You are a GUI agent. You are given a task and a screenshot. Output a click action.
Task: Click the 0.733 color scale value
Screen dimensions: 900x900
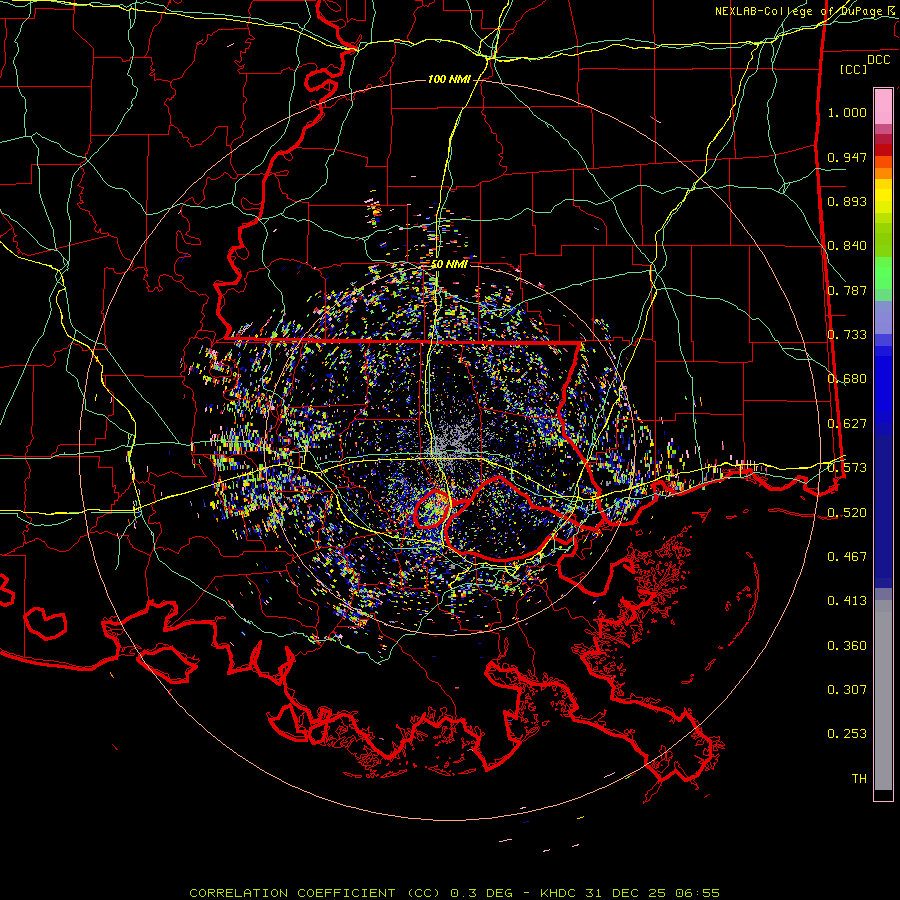point(847,335)
